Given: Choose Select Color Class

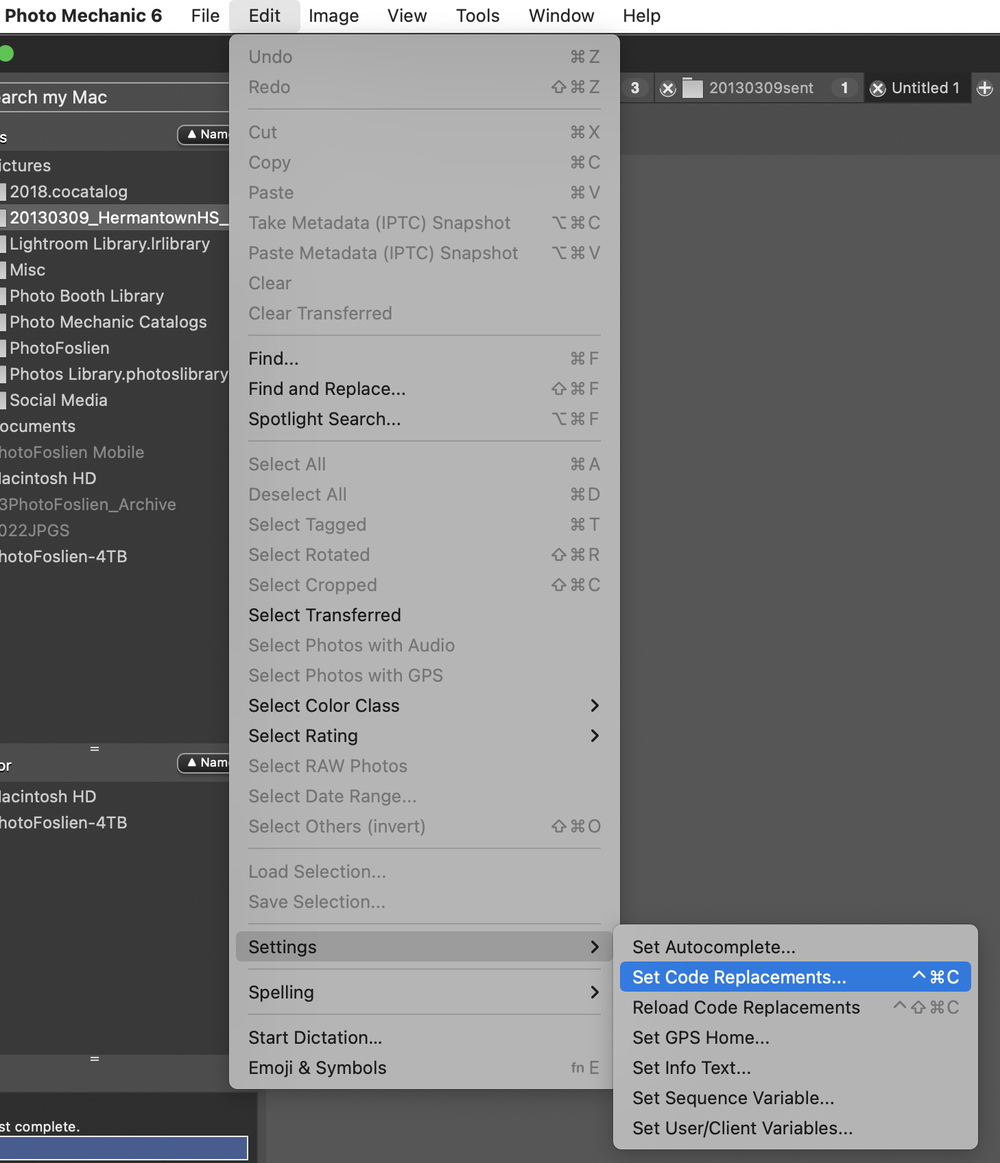Looking at the screenshot, I should pyautogui.click(x=424, y=705).
